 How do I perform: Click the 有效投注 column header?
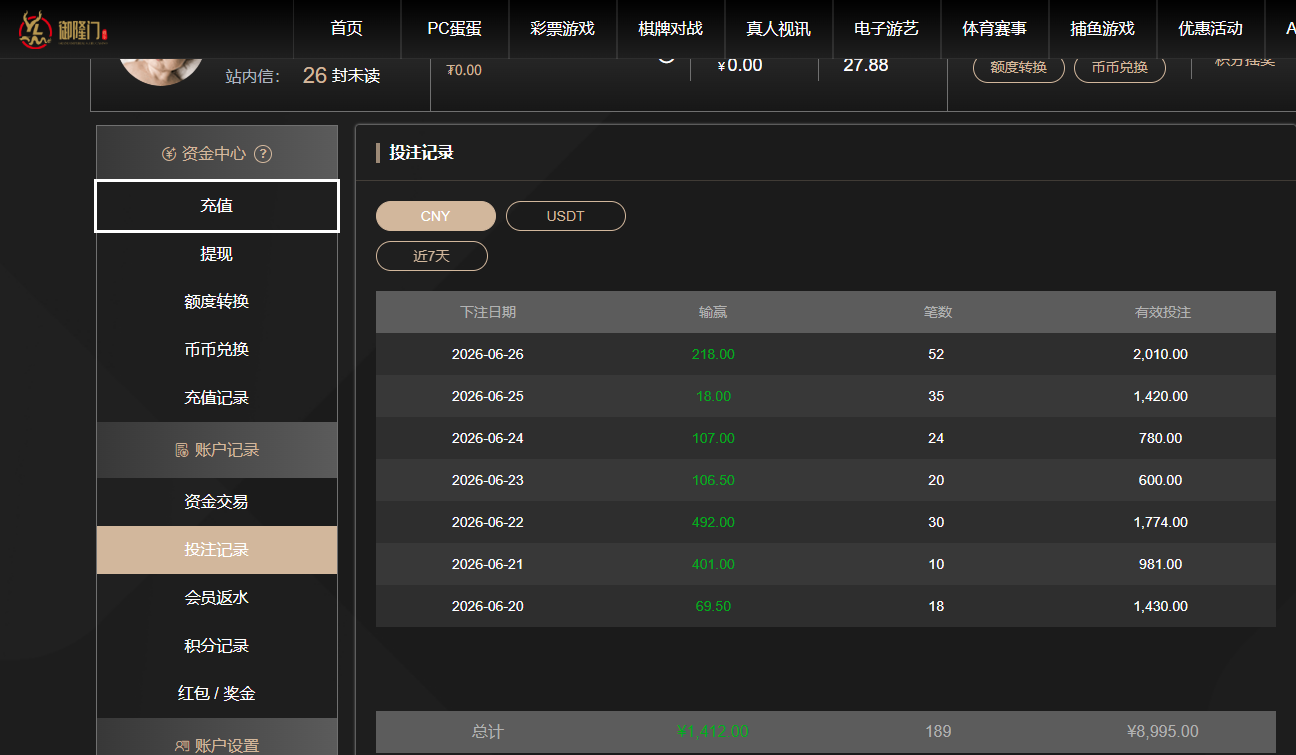1163,312
